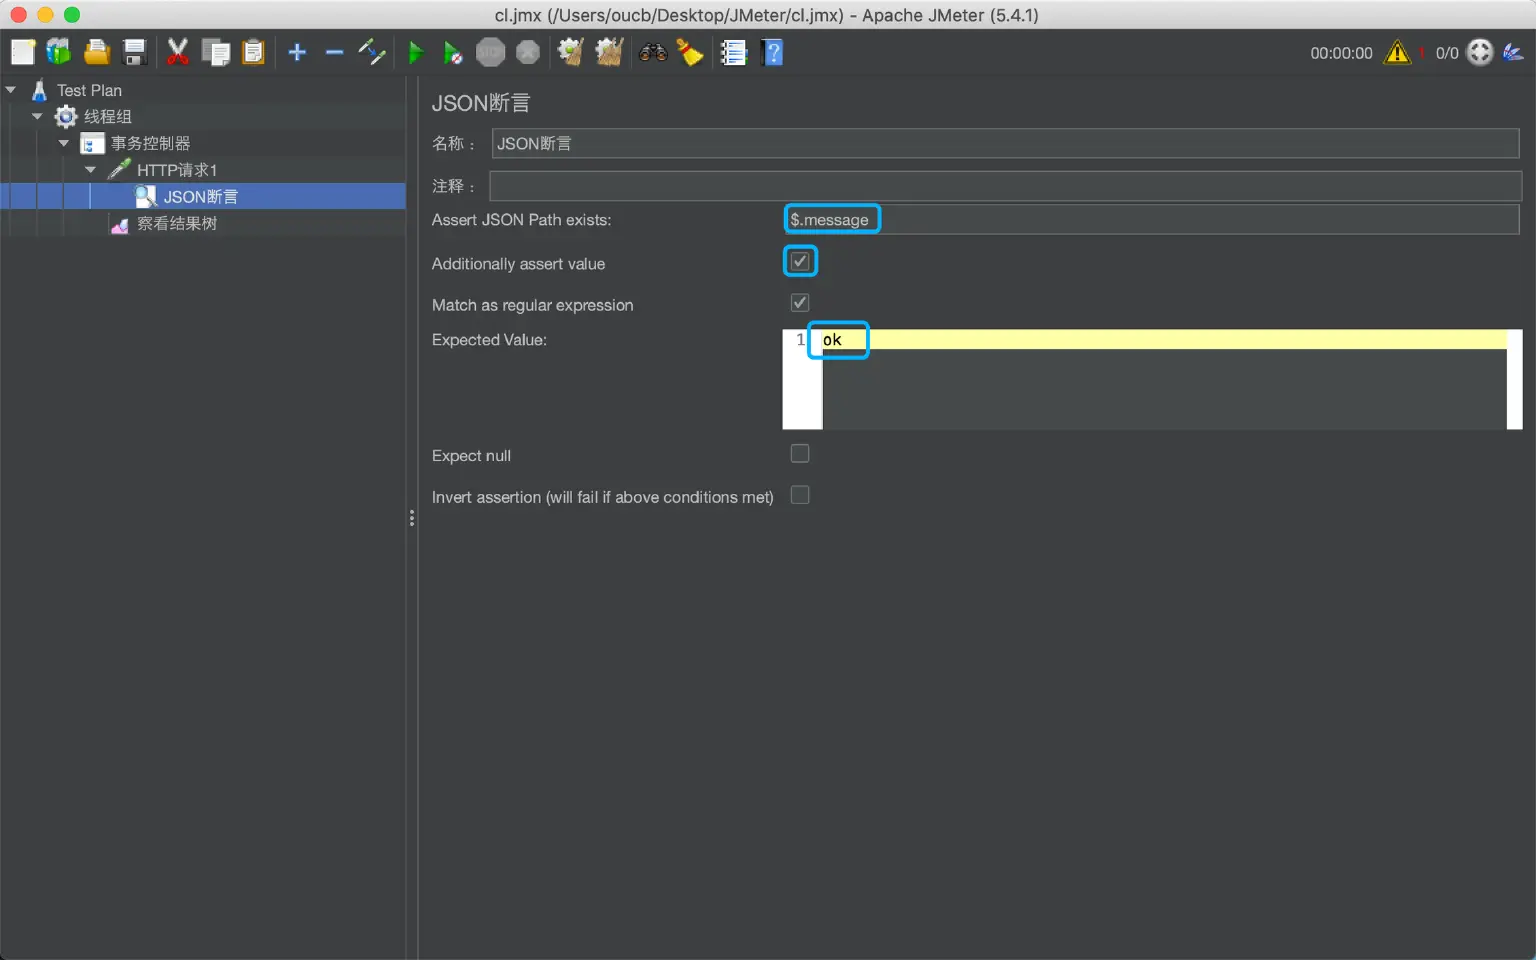1536x960 pixels.
Task: Open Function Helper list icon
Action: [x=734, y=52]
